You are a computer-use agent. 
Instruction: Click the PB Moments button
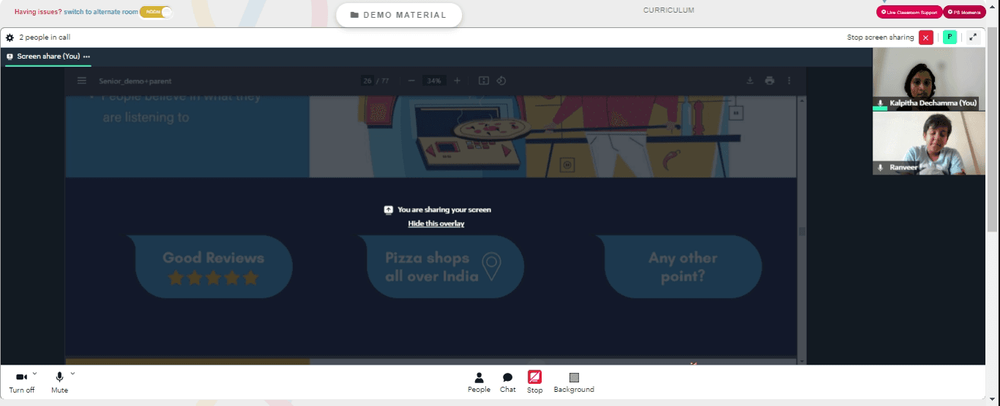tap(964, 12)
